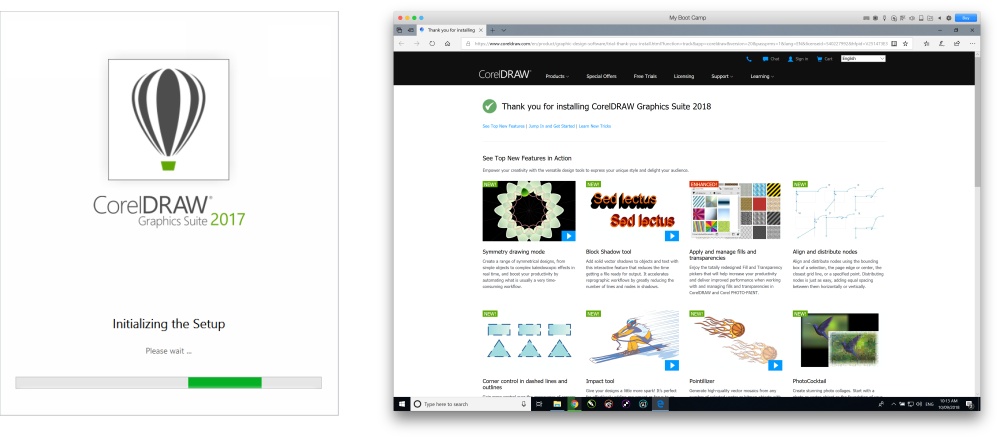1000x439 pixels.
Task: Click the Windows search box
Action: [469, 404]
